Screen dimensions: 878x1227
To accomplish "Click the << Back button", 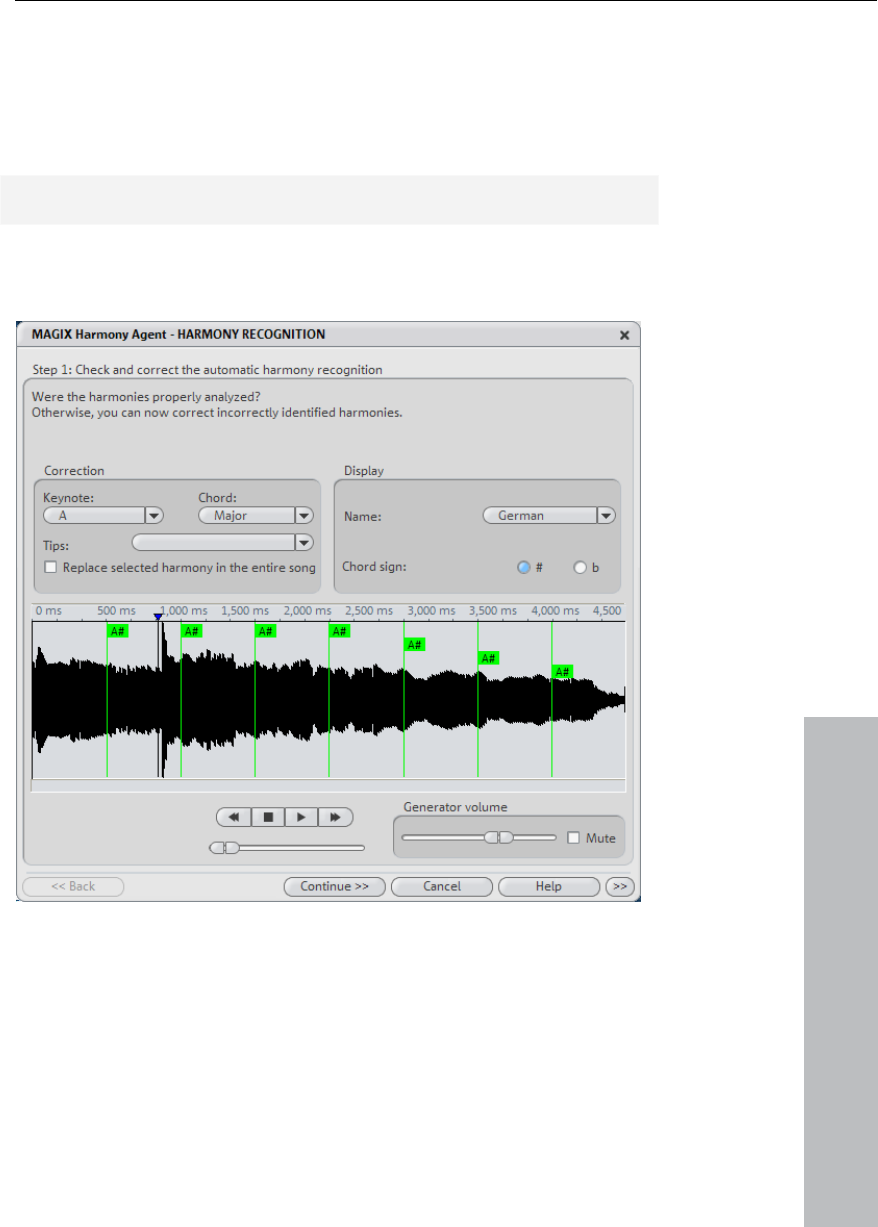I will (73, 886).
